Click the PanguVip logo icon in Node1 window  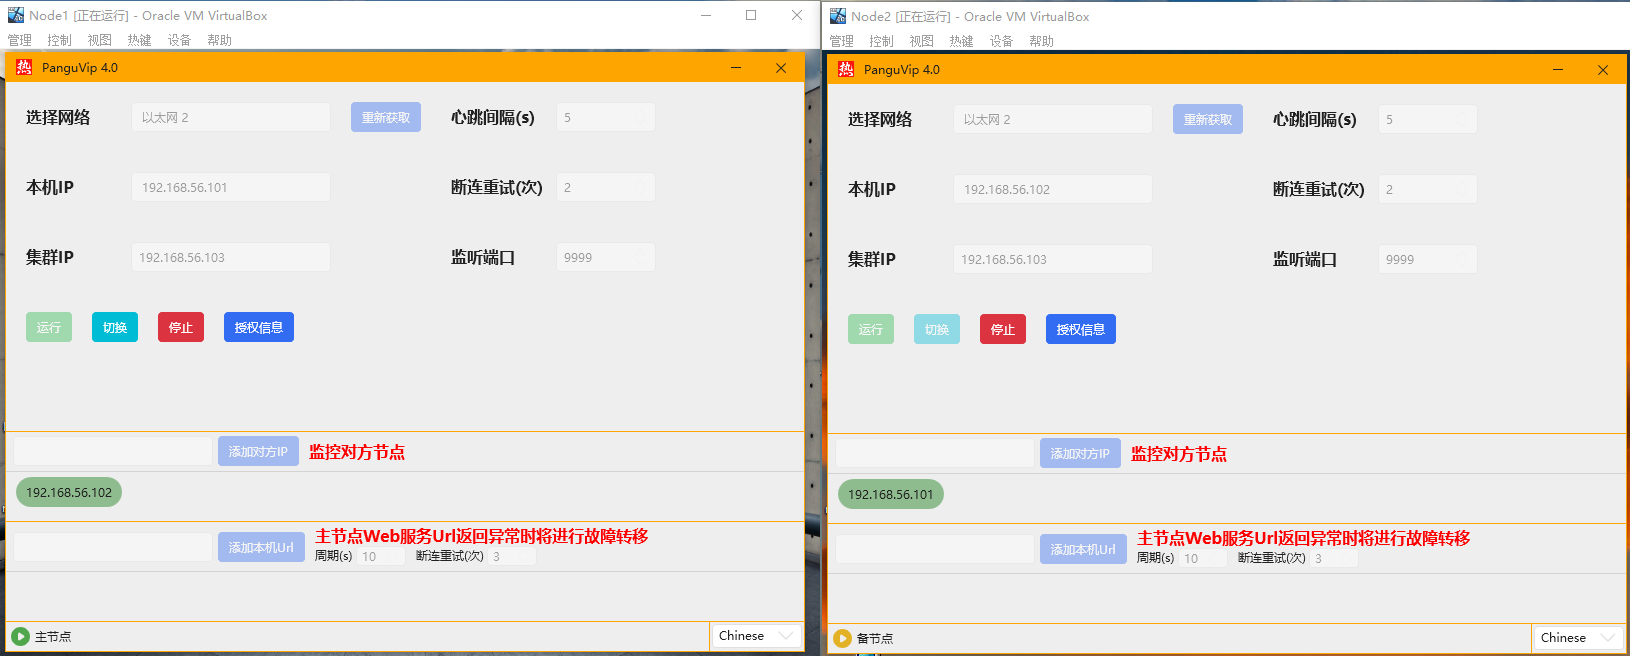pyautogui.click(x=24, y=67)
